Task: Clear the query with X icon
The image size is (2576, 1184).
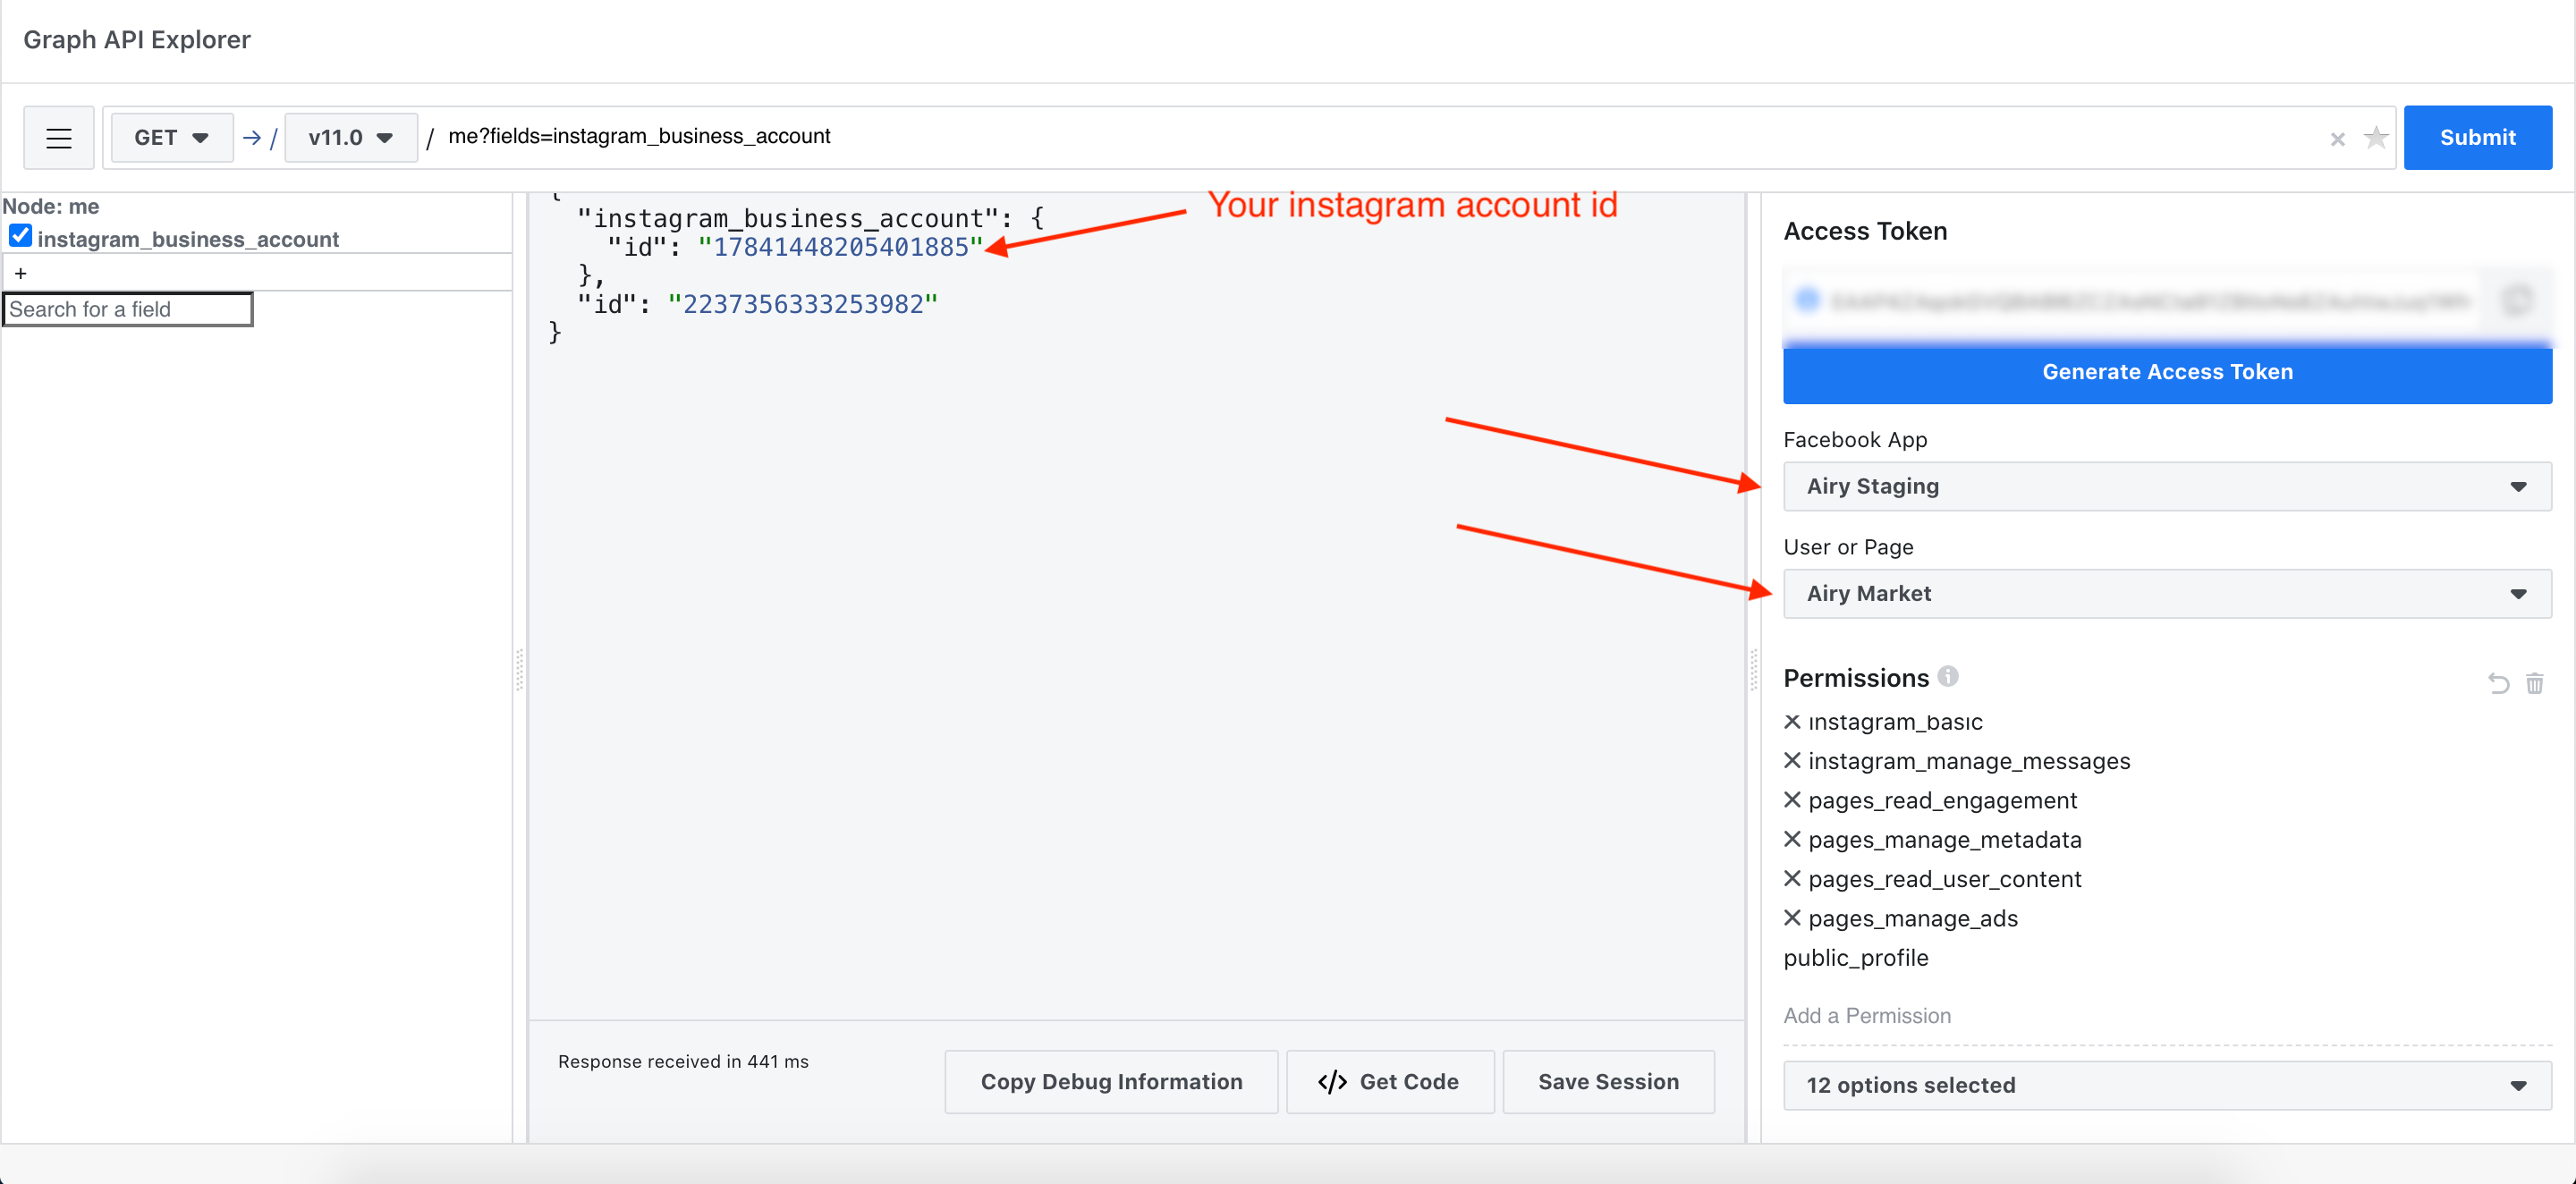Action: [x=2337, y=139]
